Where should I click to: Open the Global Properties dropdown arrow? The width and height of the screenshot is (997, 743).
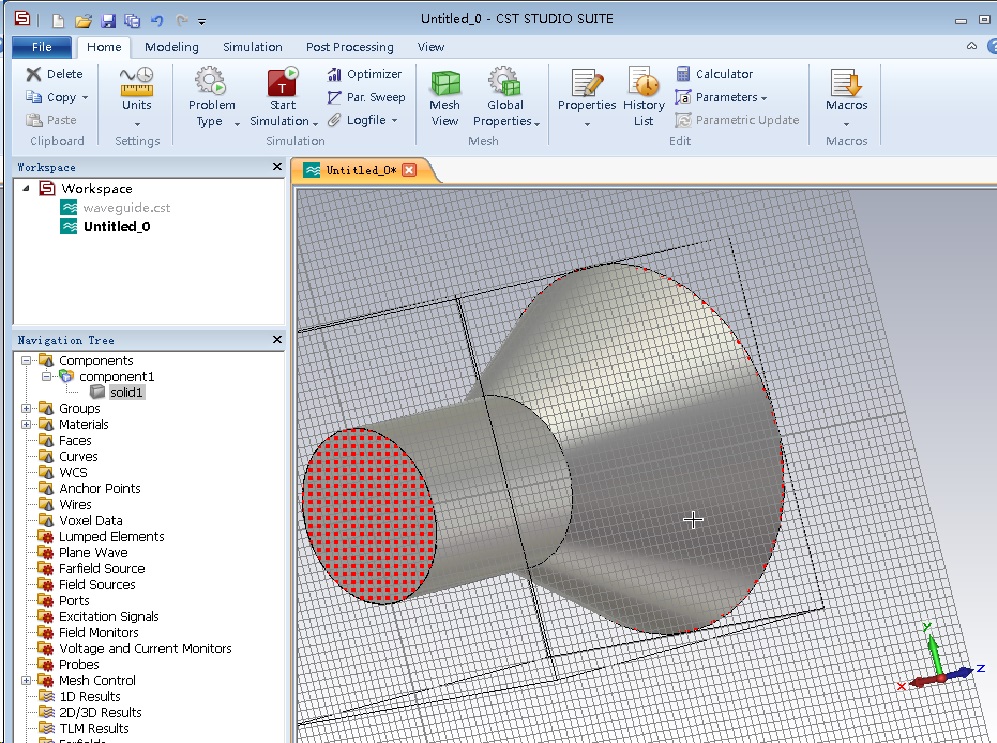(537, 124)
